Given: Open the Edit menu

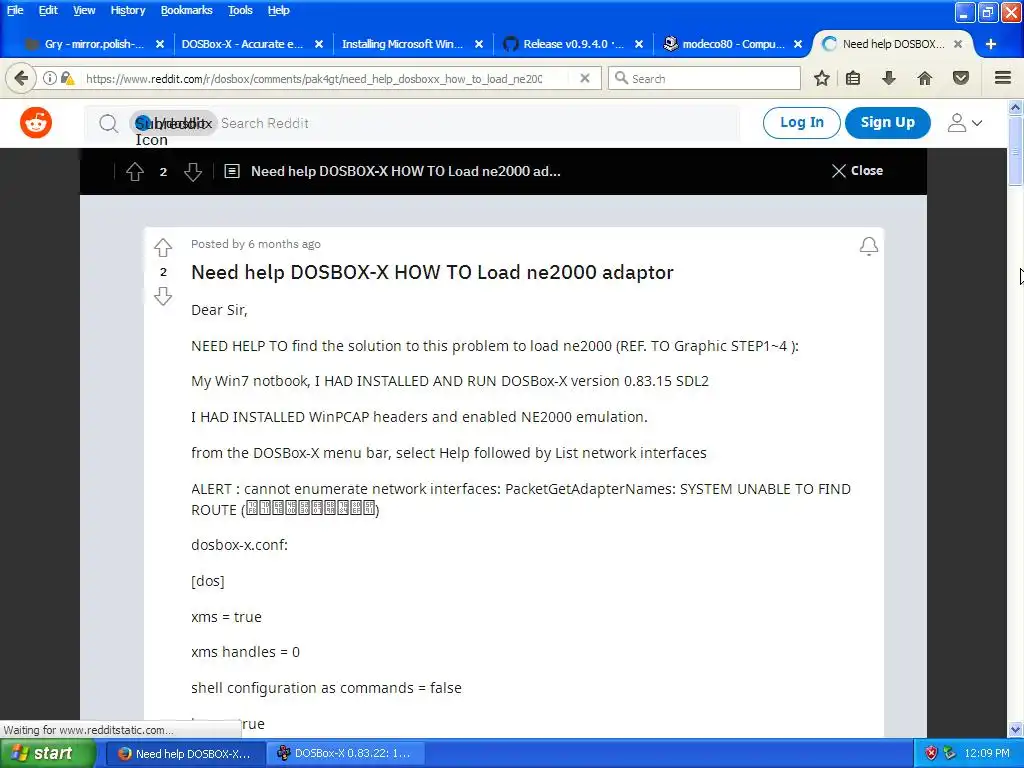Looking at the screenshot, I should point(48,10).
